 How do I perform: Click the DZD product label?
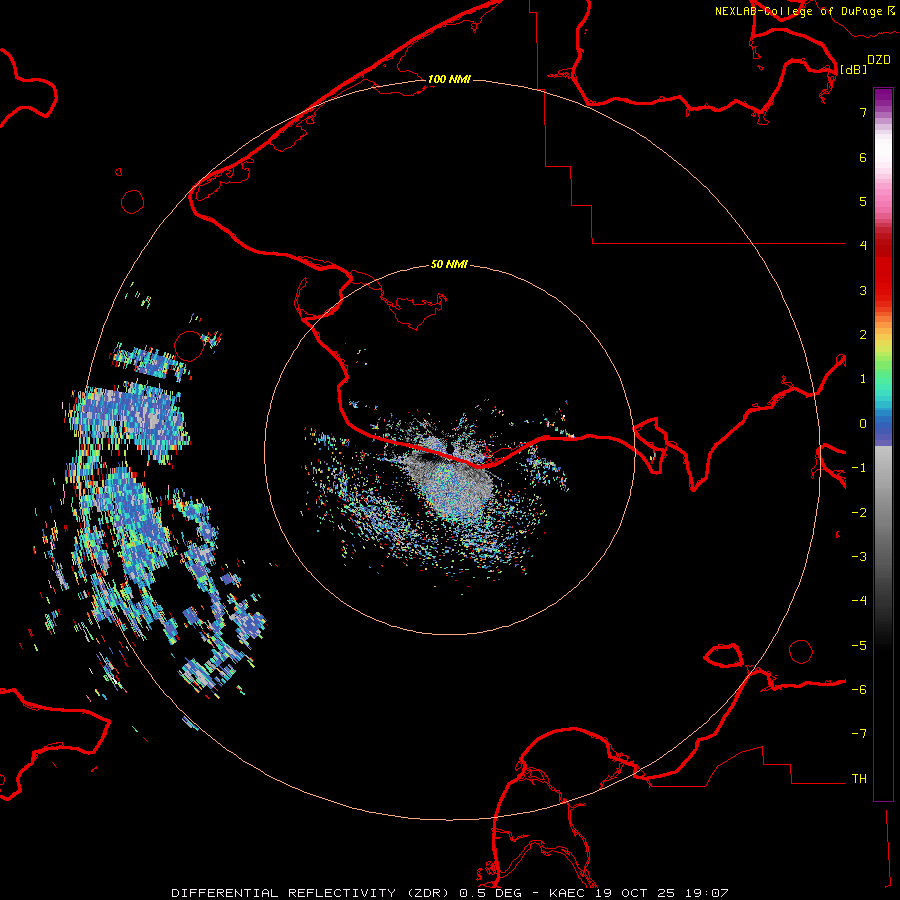tap(879, 60)
